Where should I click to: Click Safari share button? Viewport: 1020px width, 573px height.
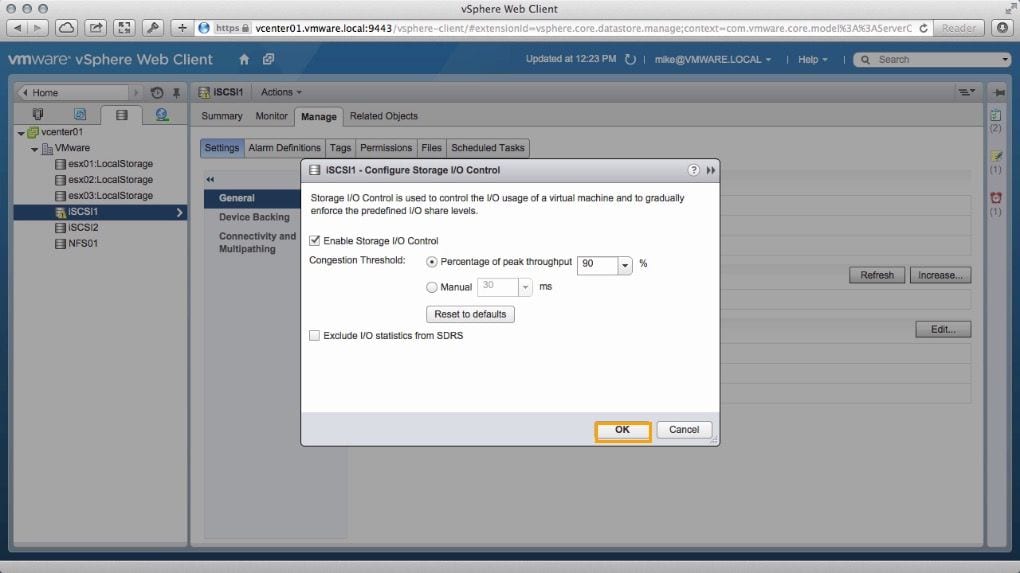coord(95,28)
